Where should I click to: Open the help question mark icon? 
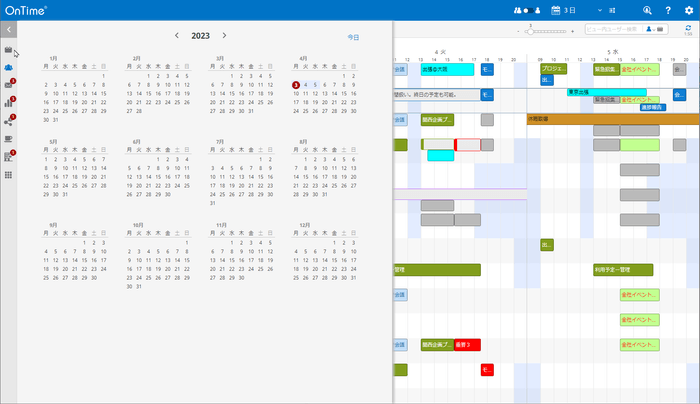tap(667, 10)
